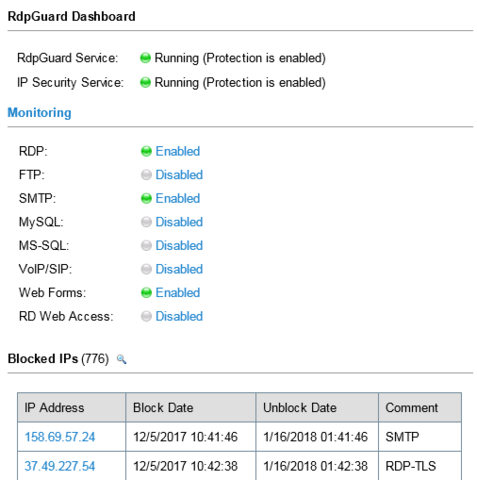Toggle RDP monitoring via Enabled link

[178, 151]
